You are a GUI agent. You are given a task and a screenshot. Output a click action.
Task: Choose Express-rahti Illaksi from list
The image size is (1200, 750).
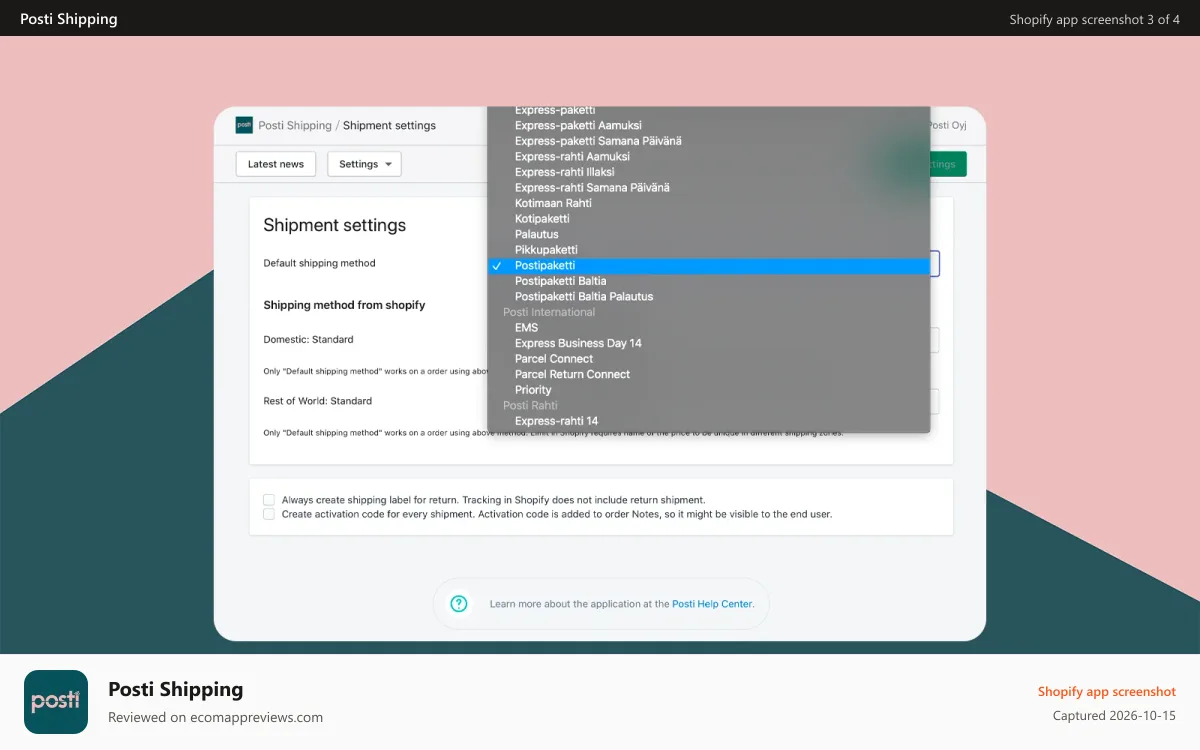708,172
